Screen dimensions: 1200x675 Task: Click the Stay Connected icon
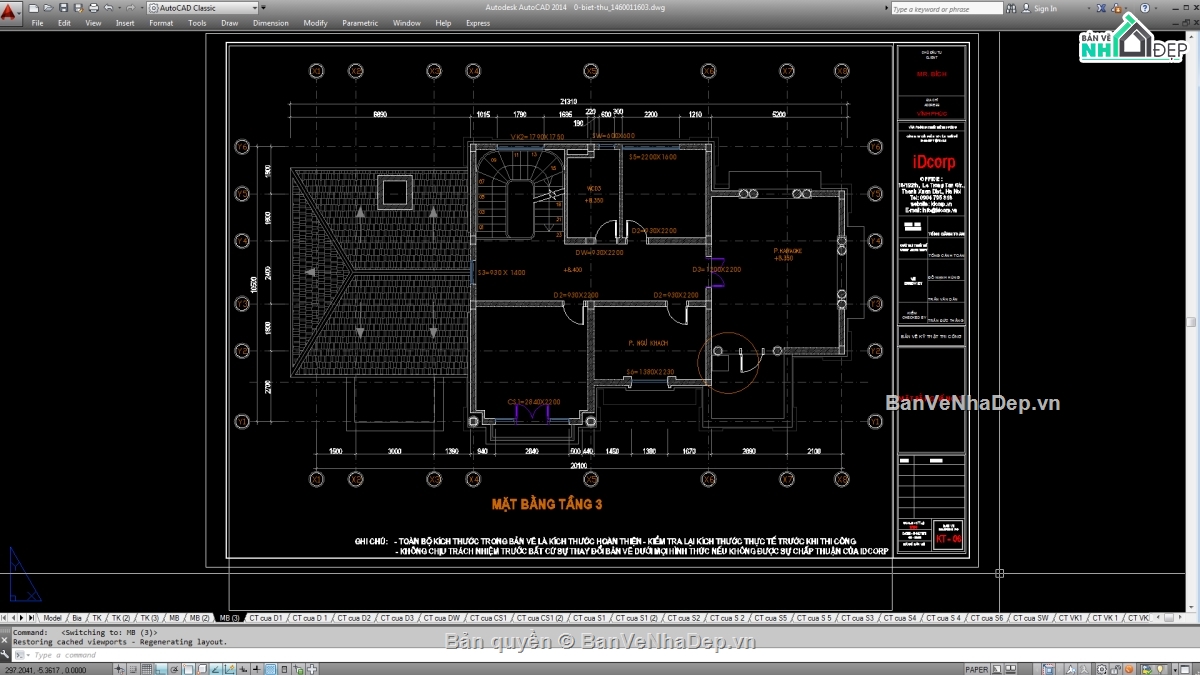point(1116,8)
